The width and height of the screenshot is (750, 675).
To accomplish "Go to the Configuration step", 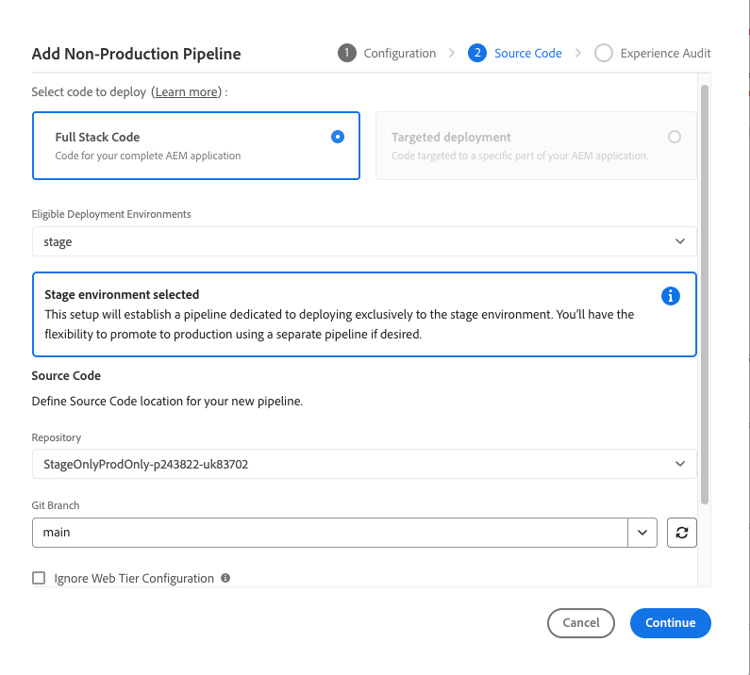I will coord(399,53).
